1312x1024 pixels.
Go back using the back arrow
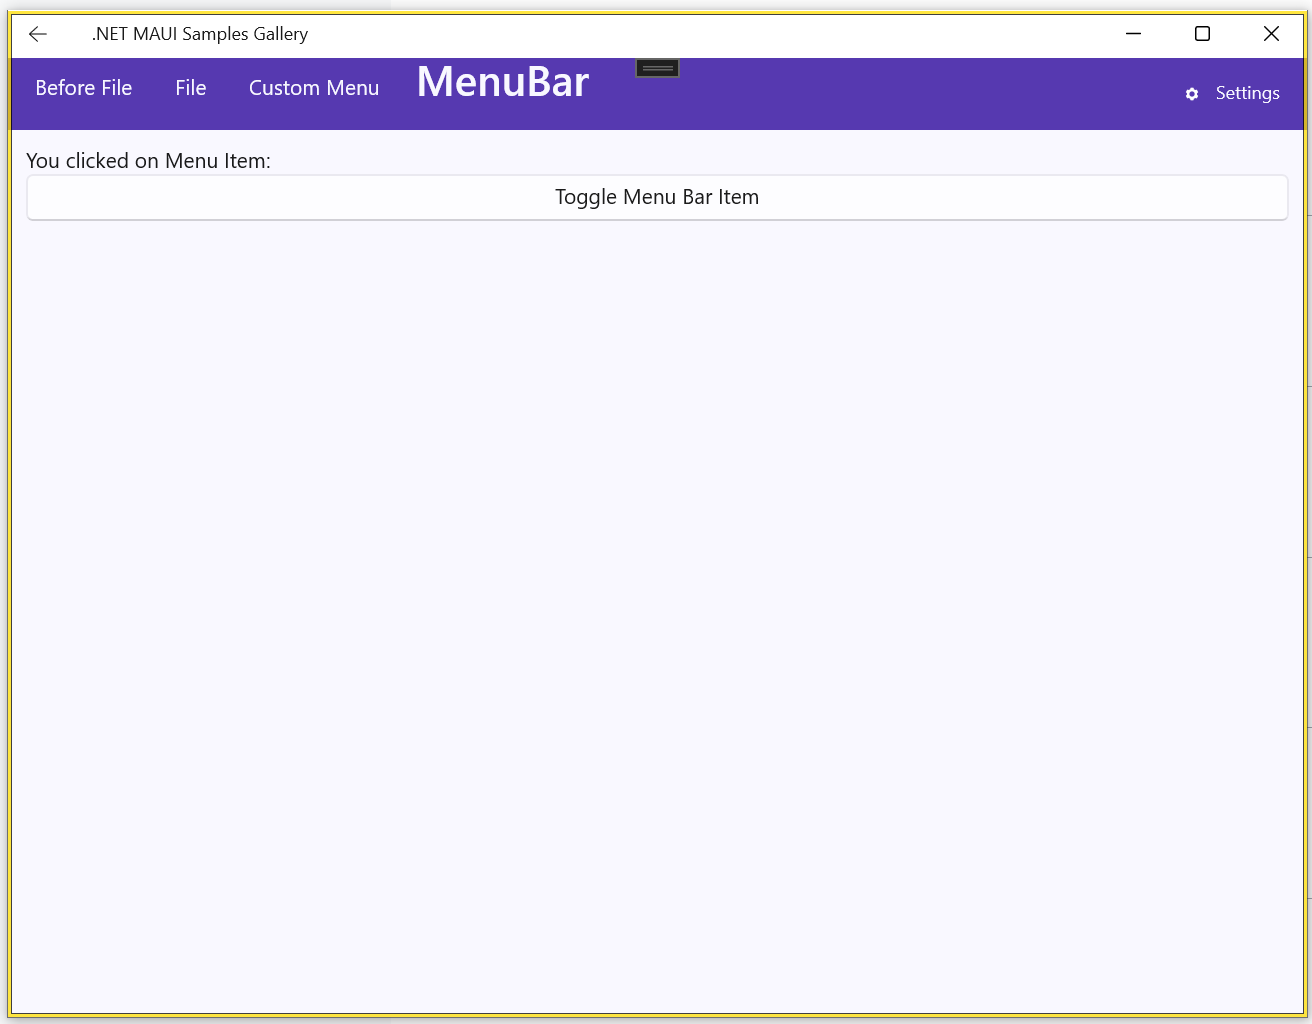click(38, 34)
